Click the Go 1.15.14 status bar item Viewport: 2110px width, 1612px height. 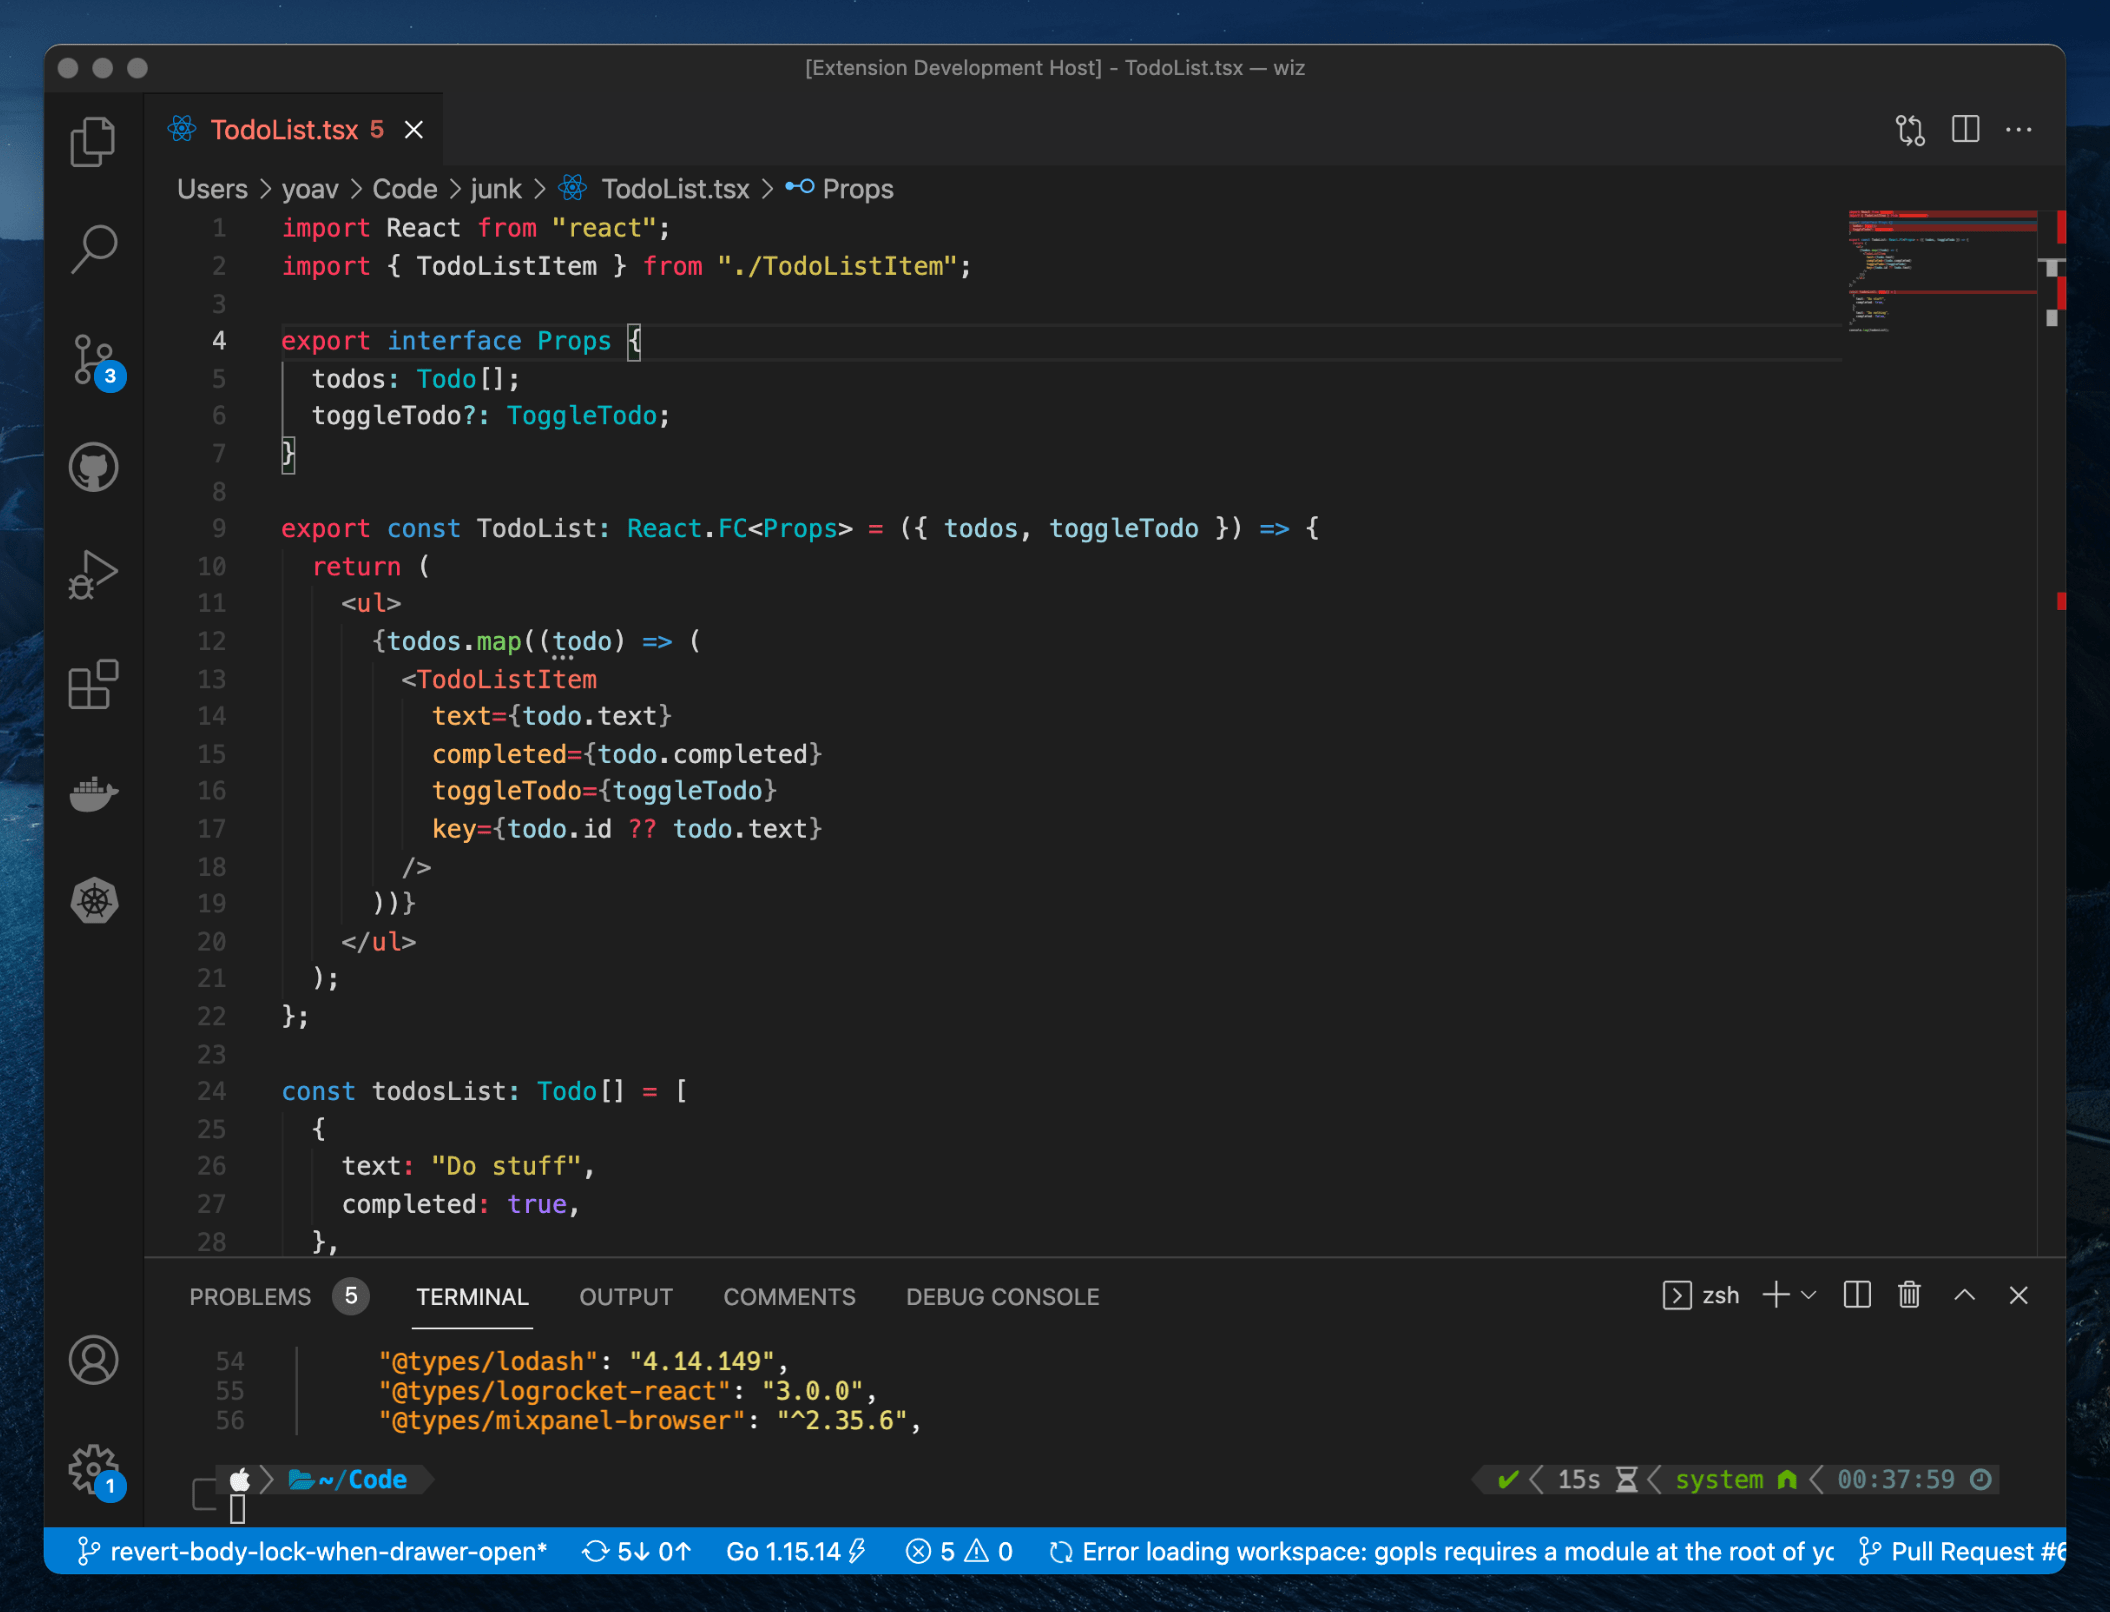[x=795, y=1551]
